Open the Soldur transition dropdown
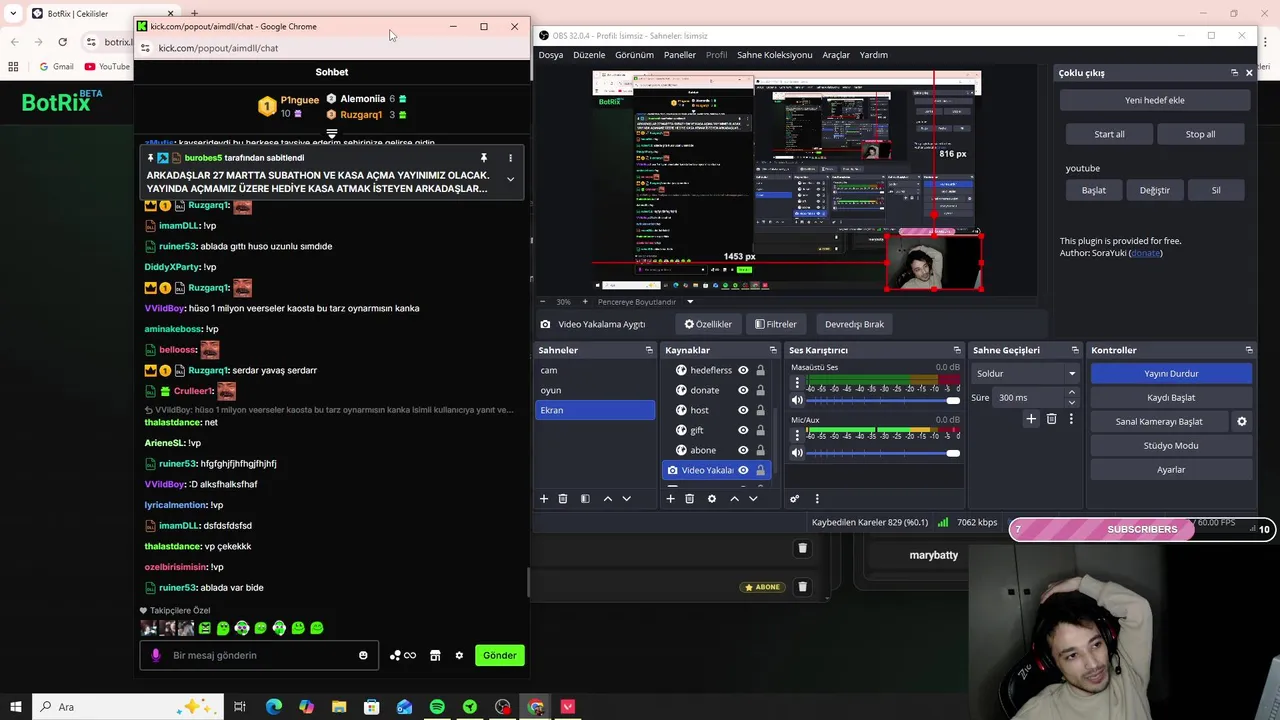 pyautogui.click(x=1026, y=373)
